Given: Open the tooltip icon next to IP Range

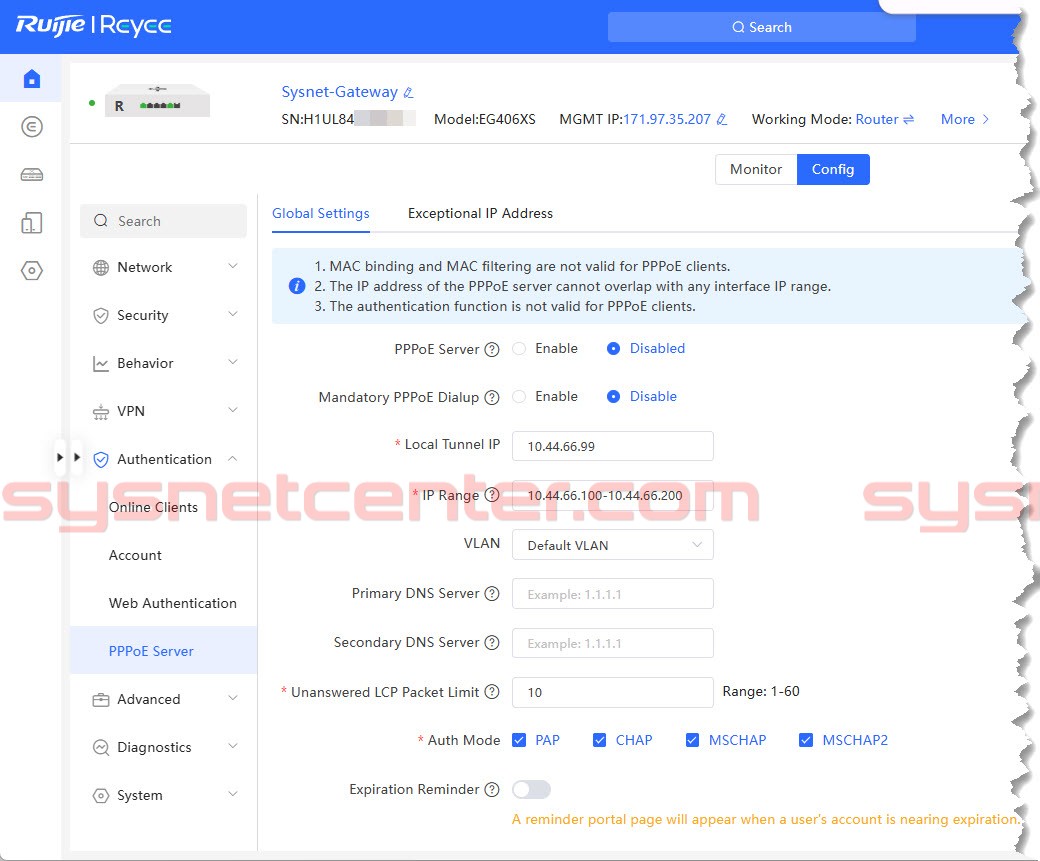Looking at the screenshot, I should tap(491, 494).
